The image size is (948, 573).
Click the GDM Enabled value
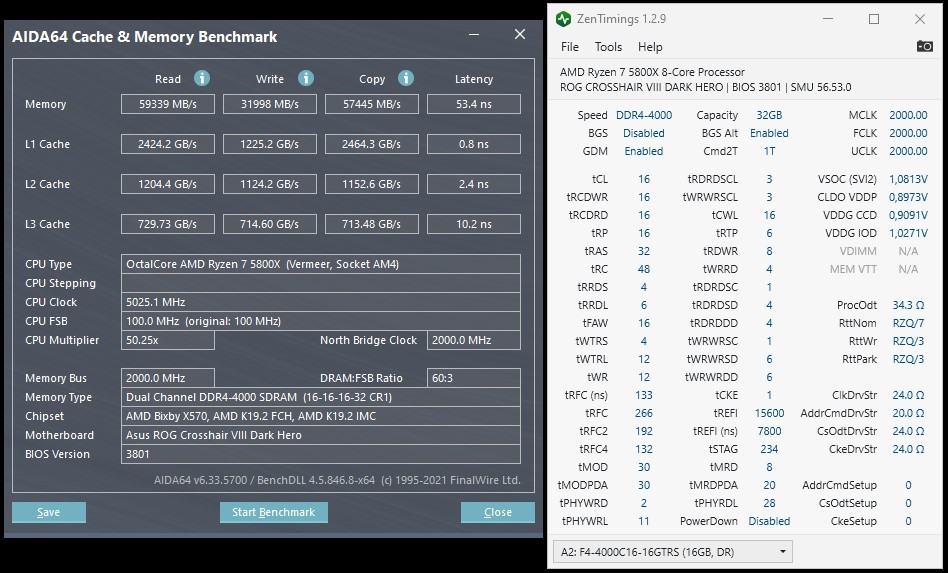pyautogui.click(x=644, y=151)
